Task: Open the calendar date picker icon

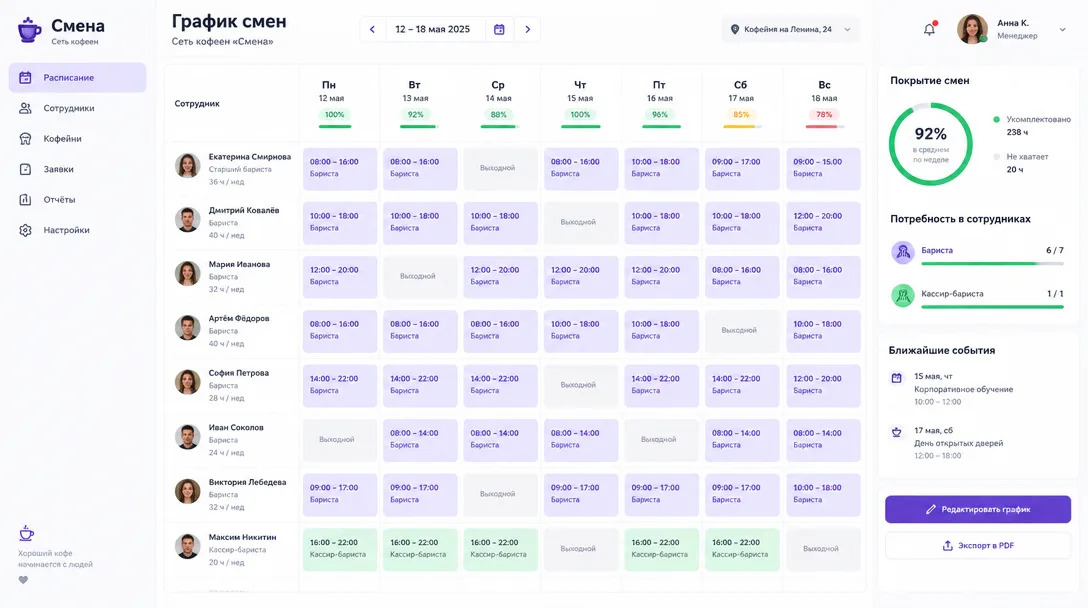Action: coord(499,29)
